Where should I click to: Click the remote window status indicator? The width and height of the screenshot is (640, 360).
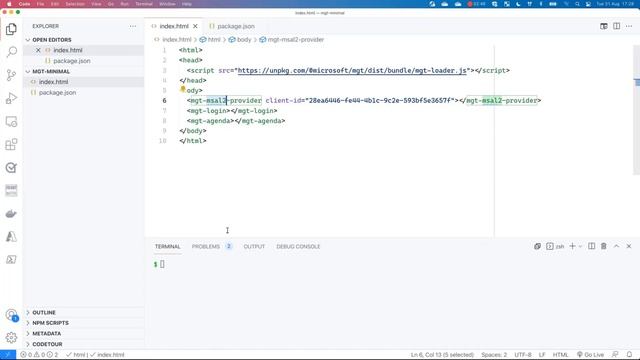[x=8, y=355]
